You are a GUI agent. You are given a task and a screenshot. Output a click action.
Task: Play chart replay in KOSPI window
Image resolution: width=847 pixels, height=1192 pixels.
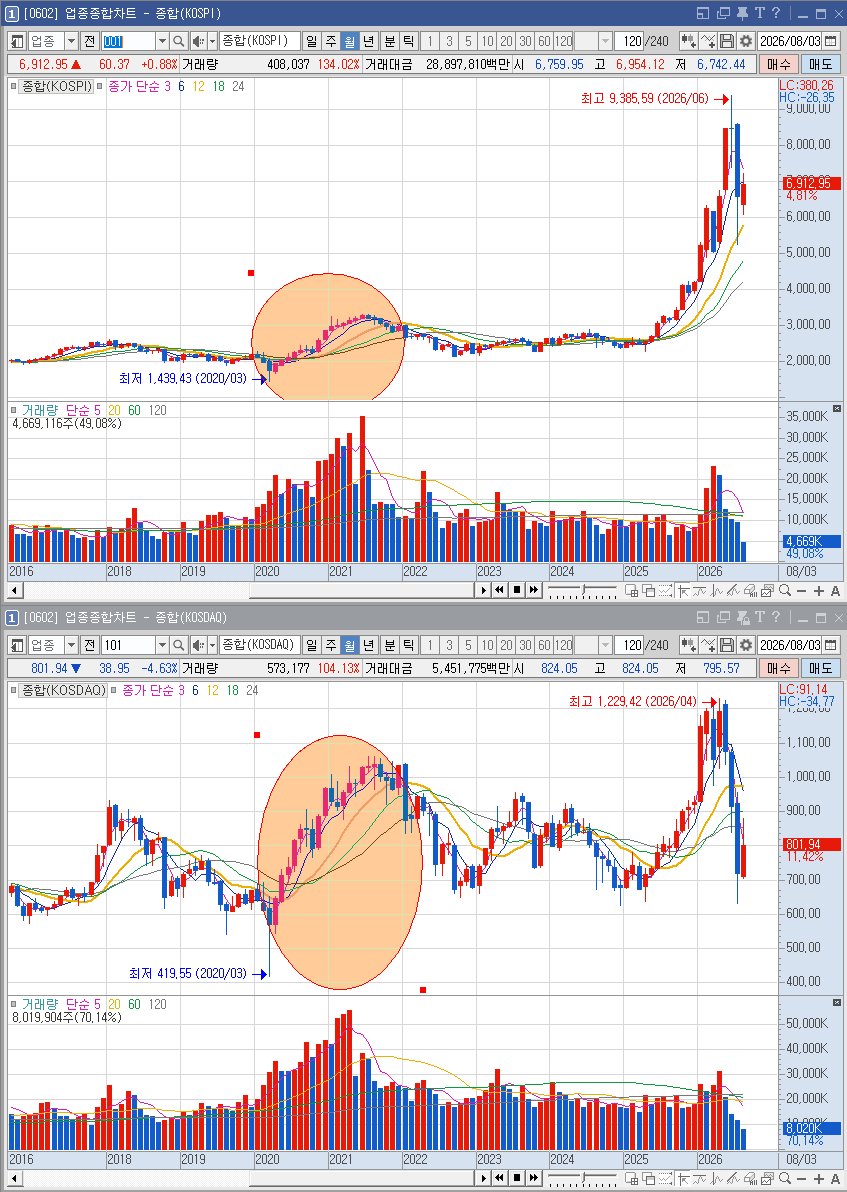pyautogui.click(x=484, y=590)
